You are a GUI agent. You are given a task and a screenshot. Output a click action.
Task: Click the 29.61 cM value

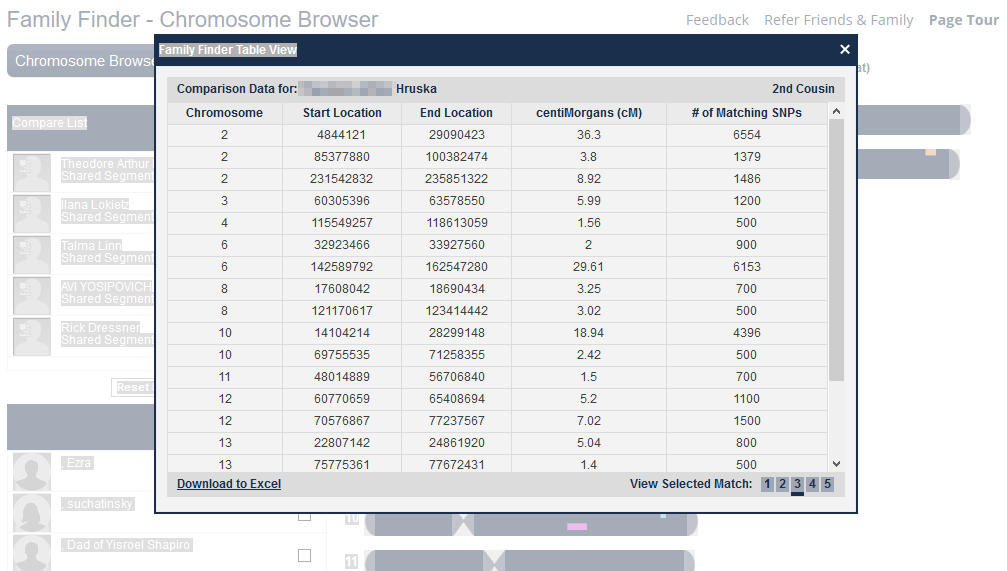588,267
